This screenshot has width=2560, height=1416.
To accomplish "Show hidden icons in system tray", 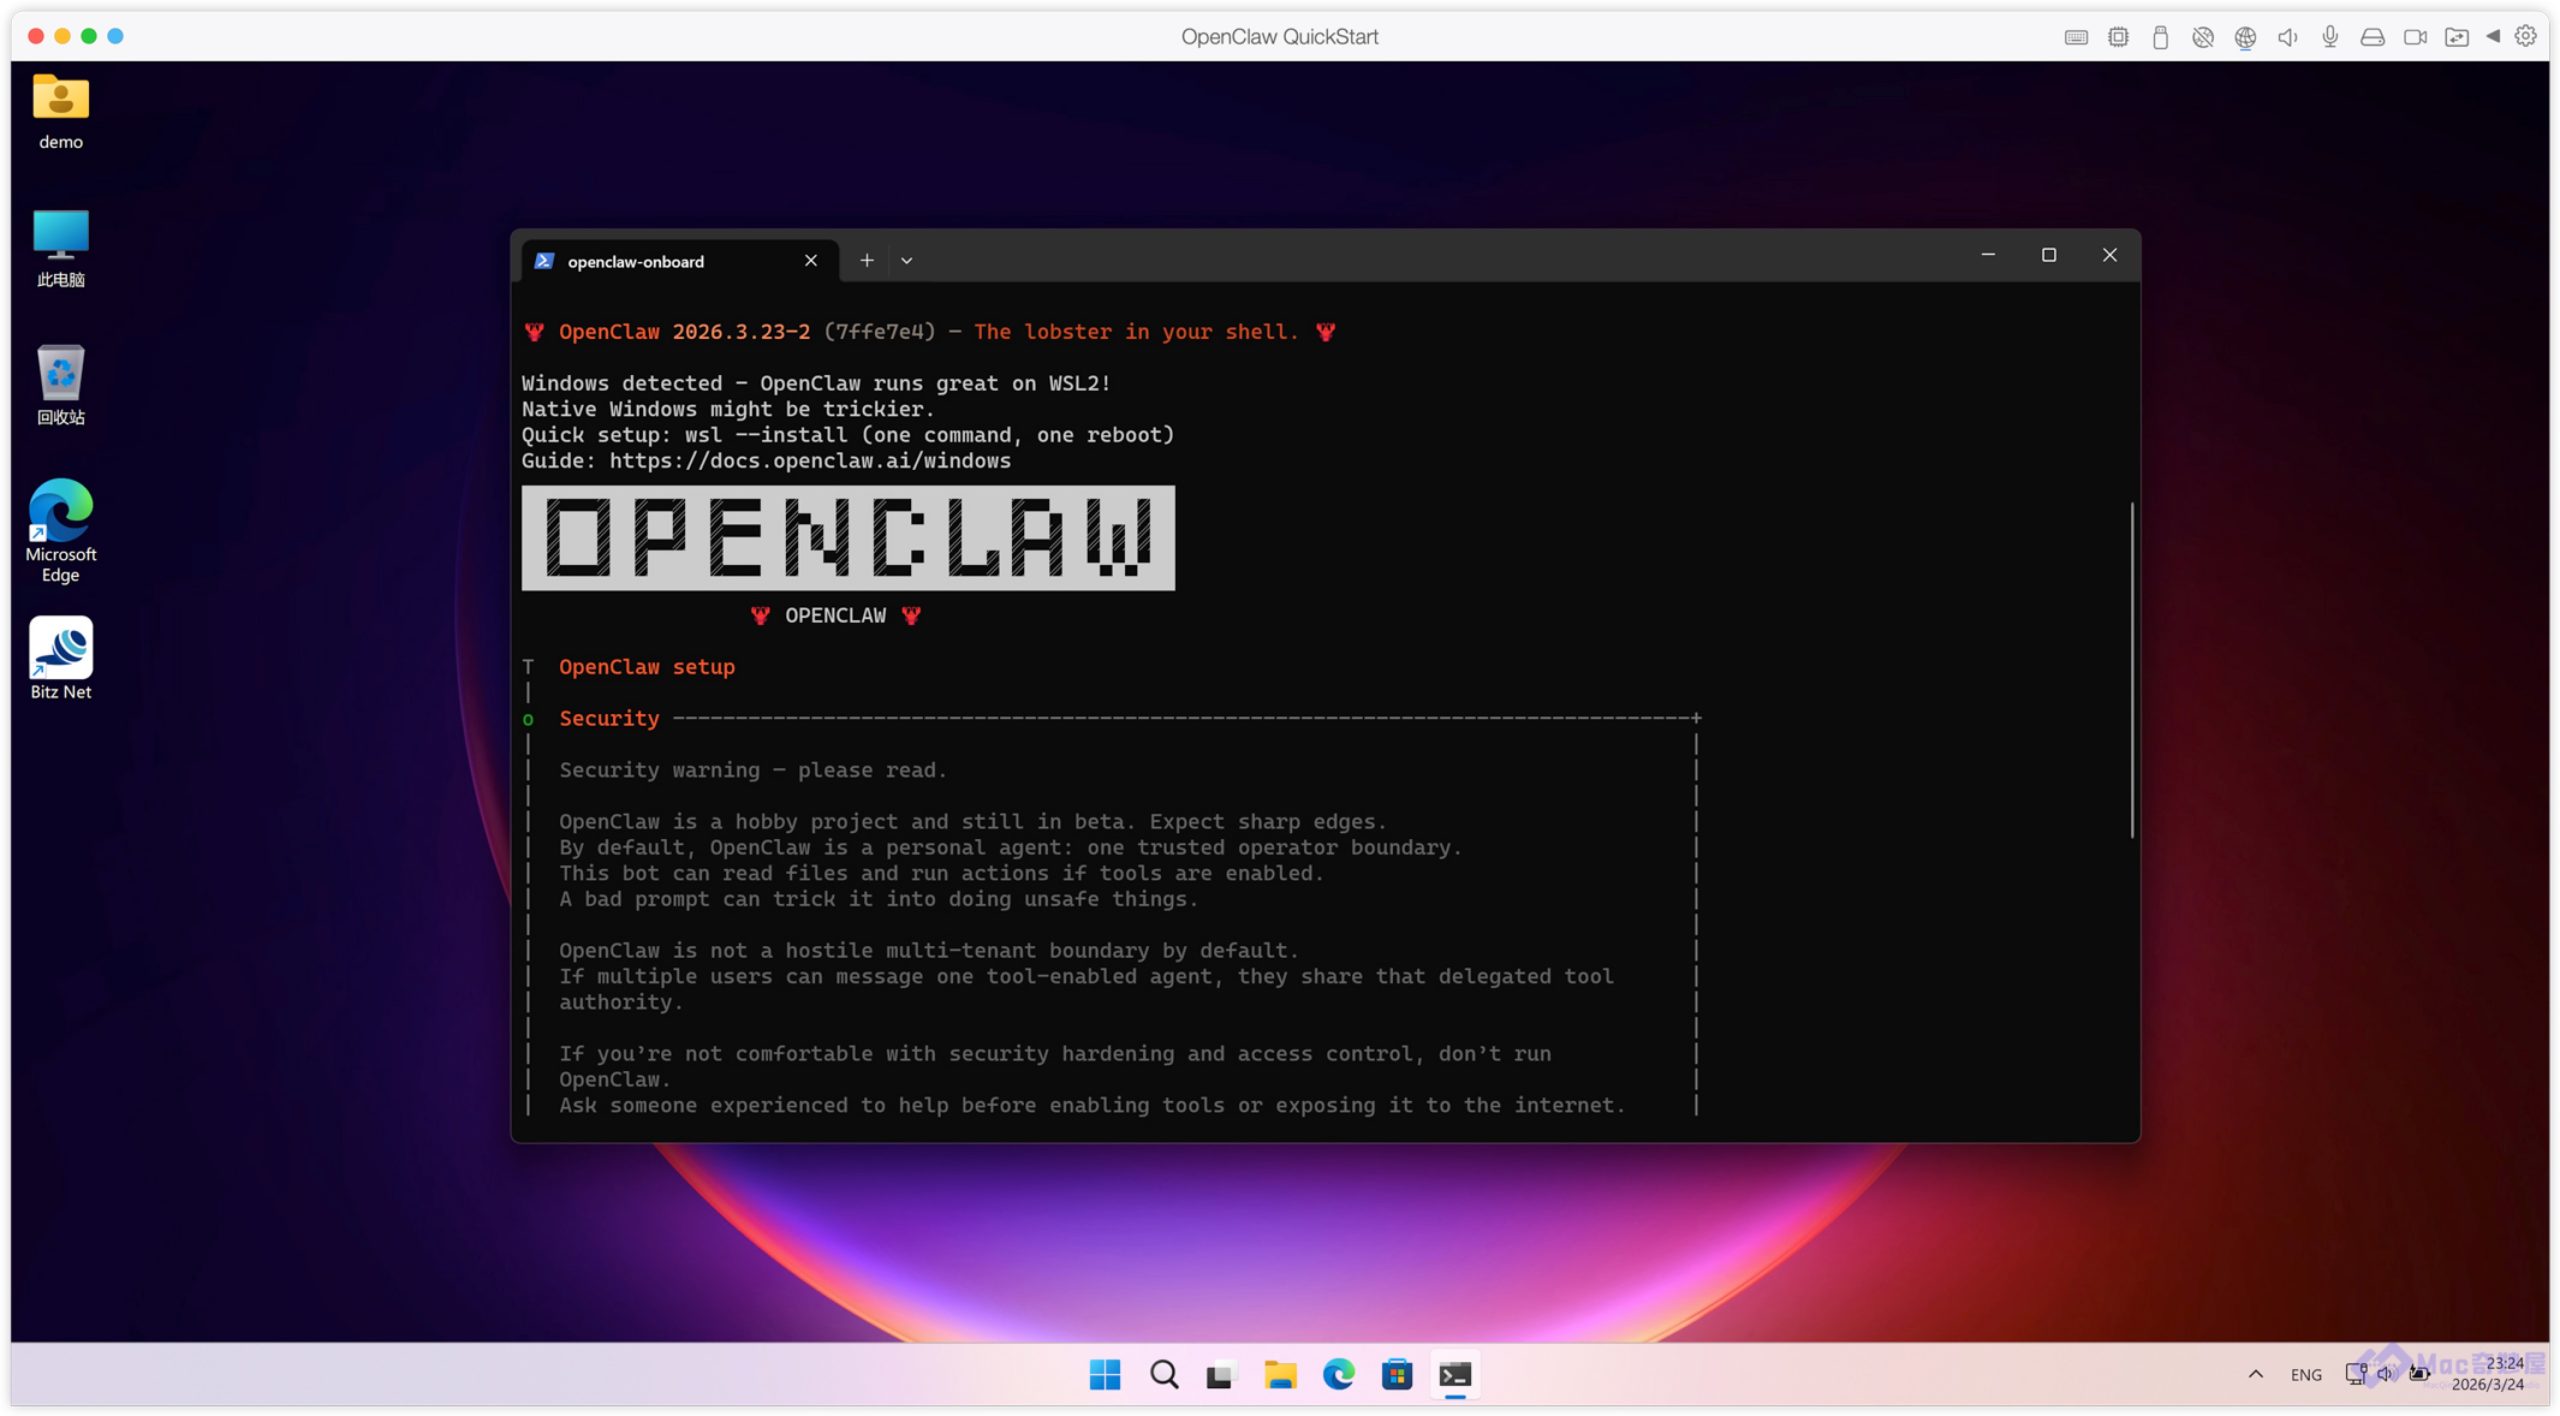I will [2255, 1373].
